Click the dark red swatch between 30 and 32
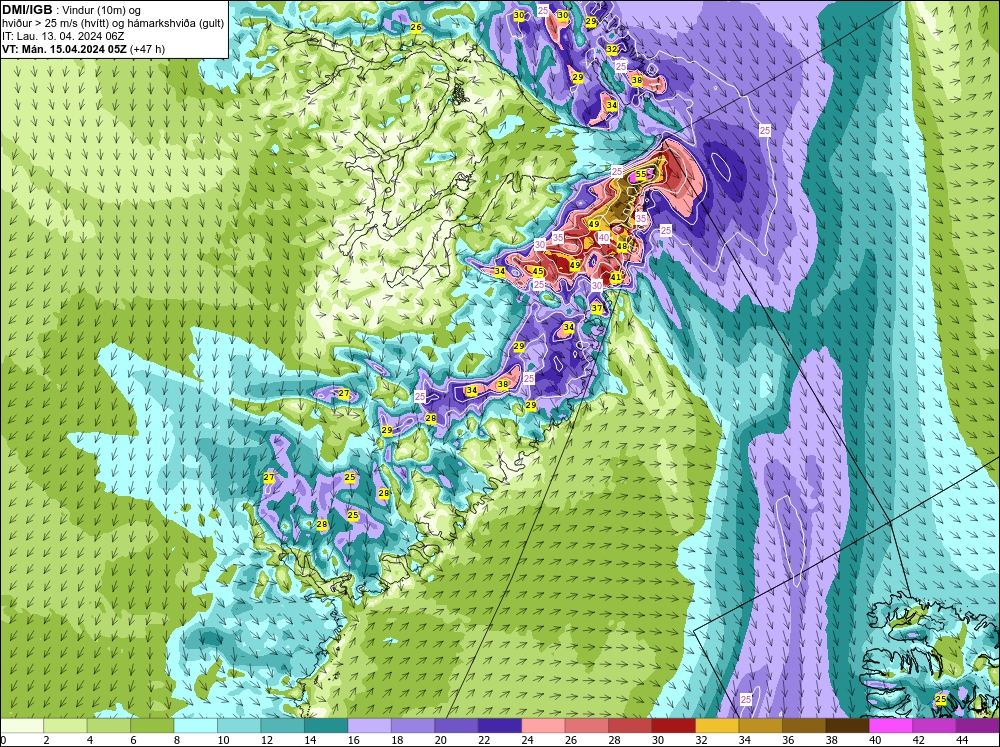The width and height of the screenshot is (1000, 747). pos(673,725)
